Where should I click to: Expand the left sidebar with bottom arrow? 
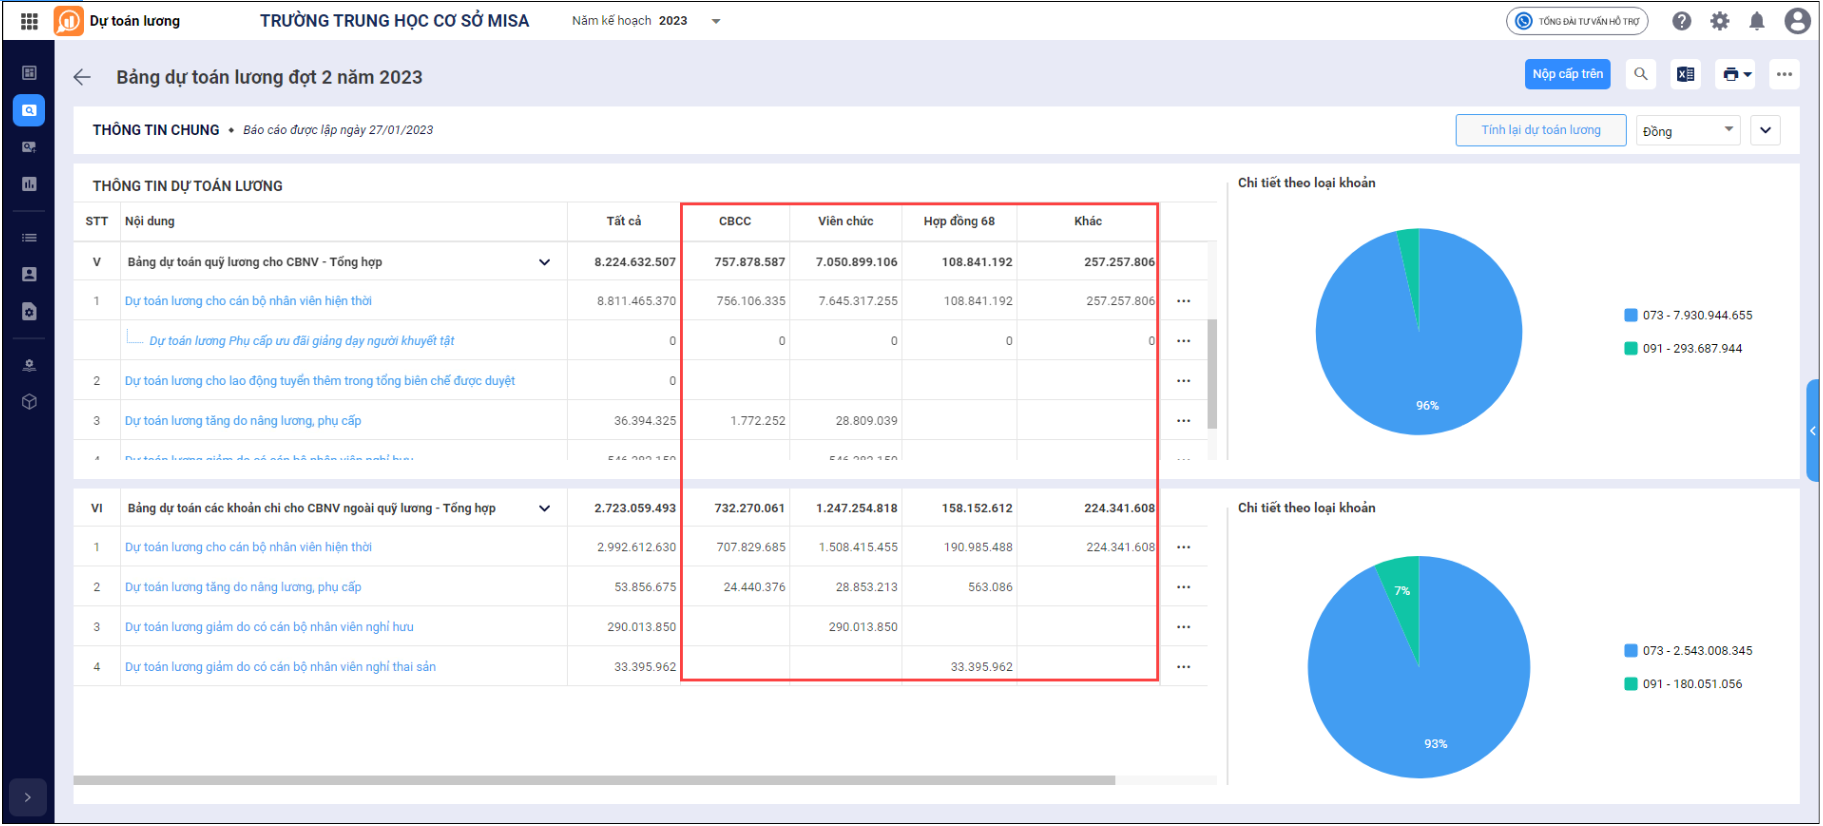click(28, 797)
